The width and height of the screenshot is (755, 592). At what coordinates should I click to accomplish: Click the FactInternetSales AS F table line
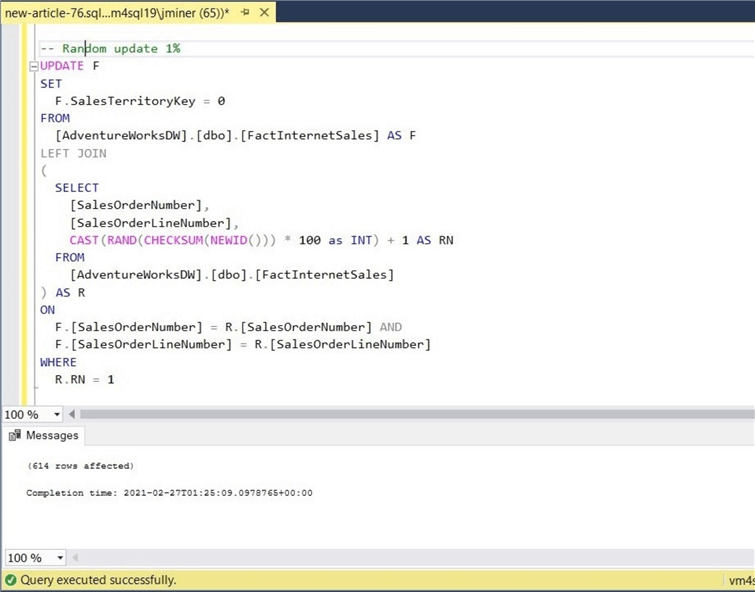pos(235,136)
